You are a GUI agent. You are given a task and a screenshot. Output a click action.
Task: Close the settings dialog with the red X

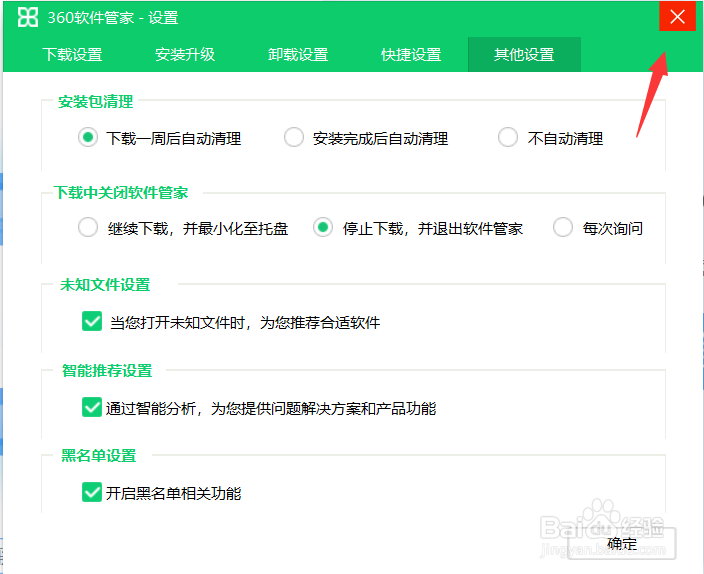click(677, 17)
